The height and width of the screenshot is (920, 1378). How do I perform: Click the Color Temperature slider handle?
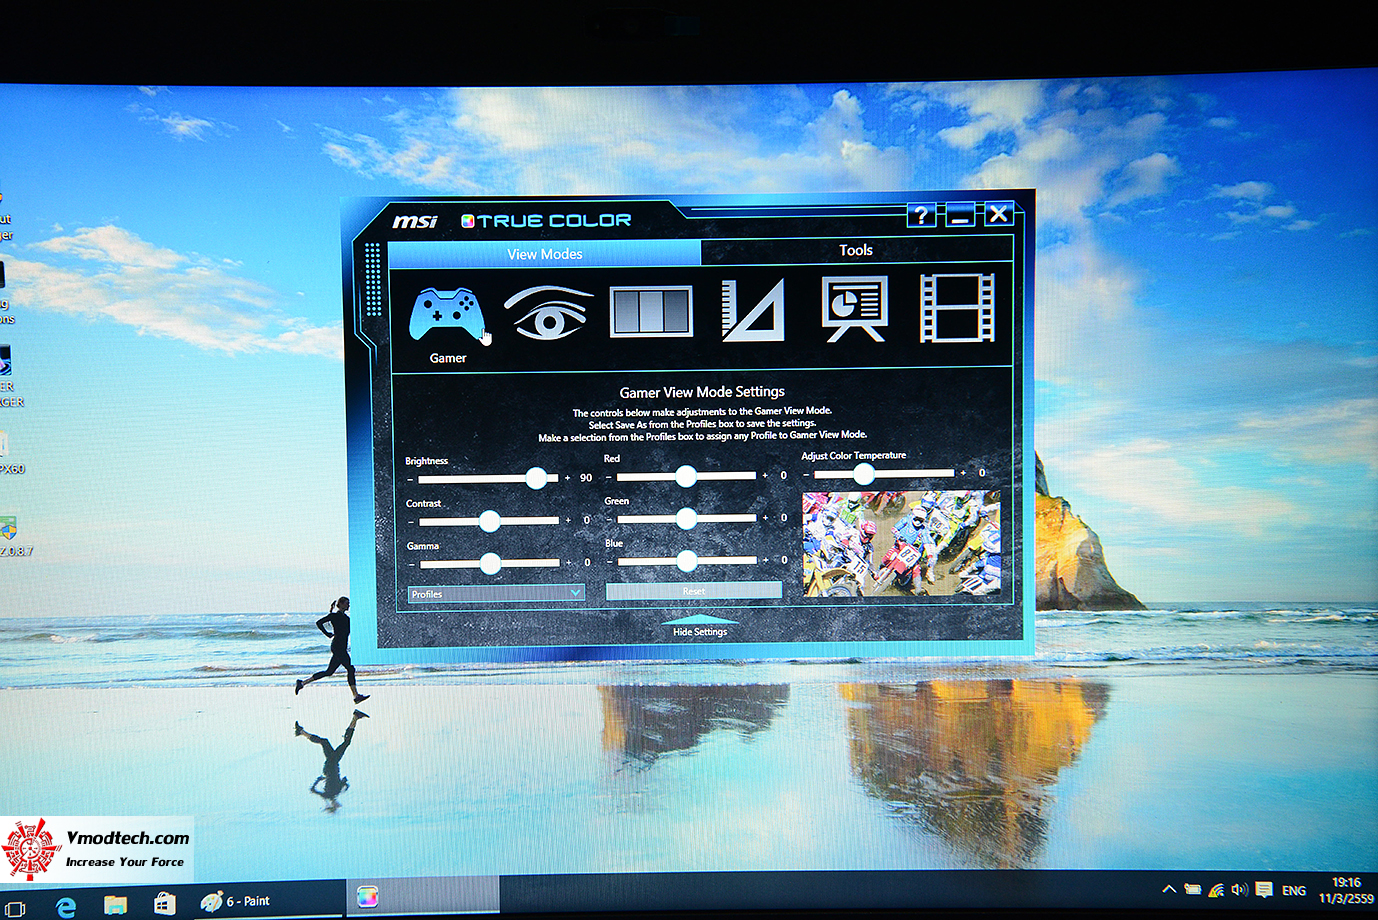[x=864, y=474]
